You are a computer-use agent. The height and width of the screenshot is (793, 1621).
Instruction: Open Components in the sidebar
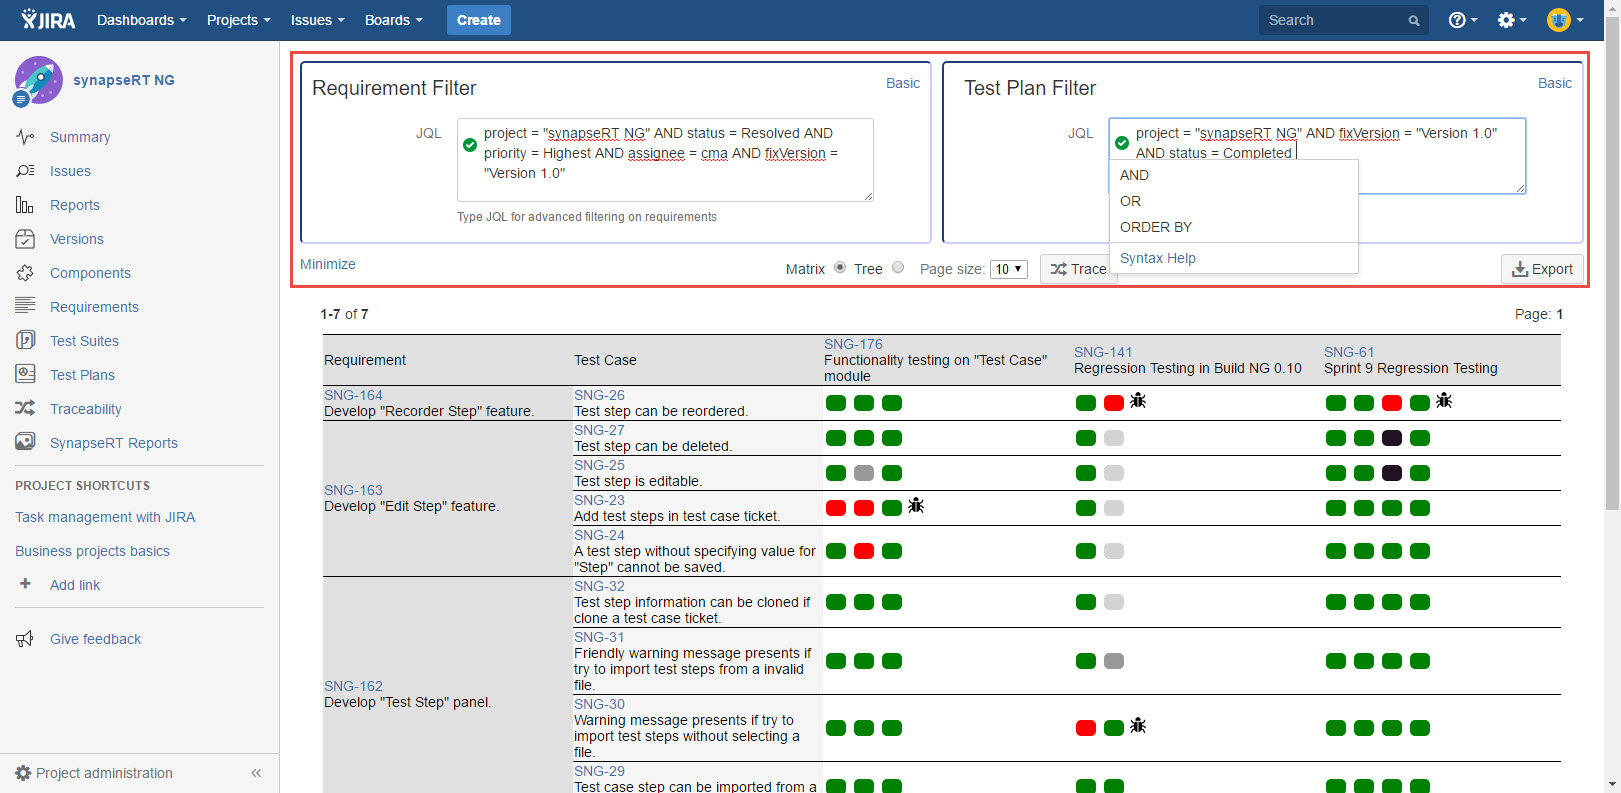pyautogui.click(x=90, y=273)
